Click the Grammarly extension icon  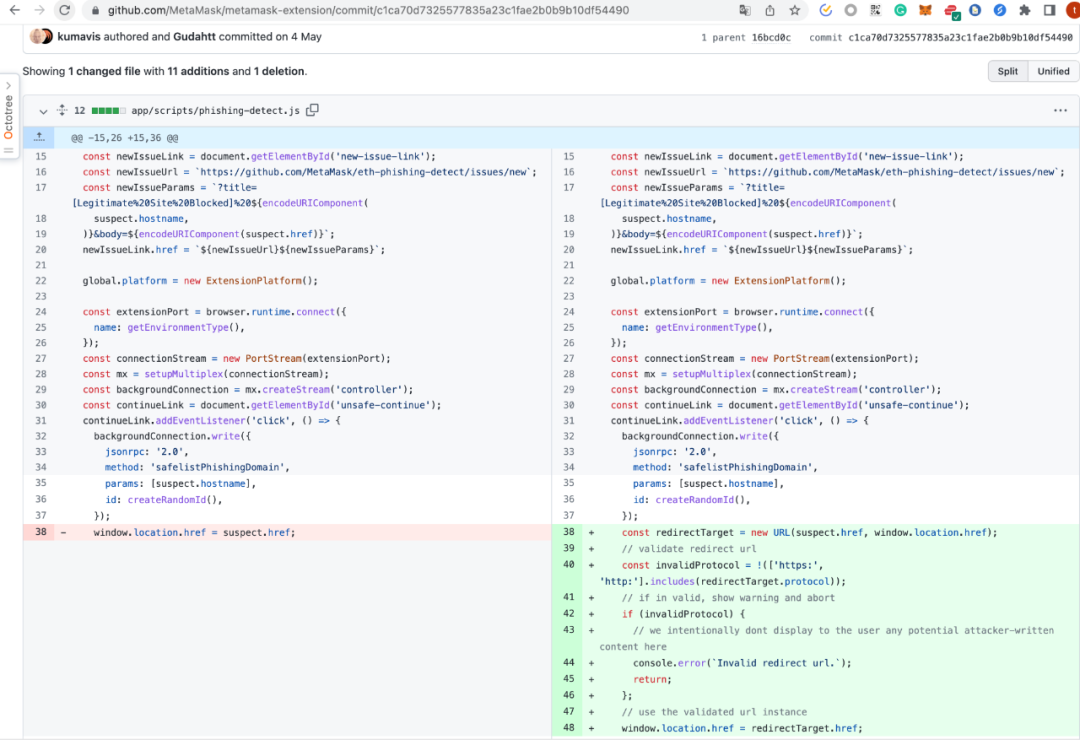(900, 10)
